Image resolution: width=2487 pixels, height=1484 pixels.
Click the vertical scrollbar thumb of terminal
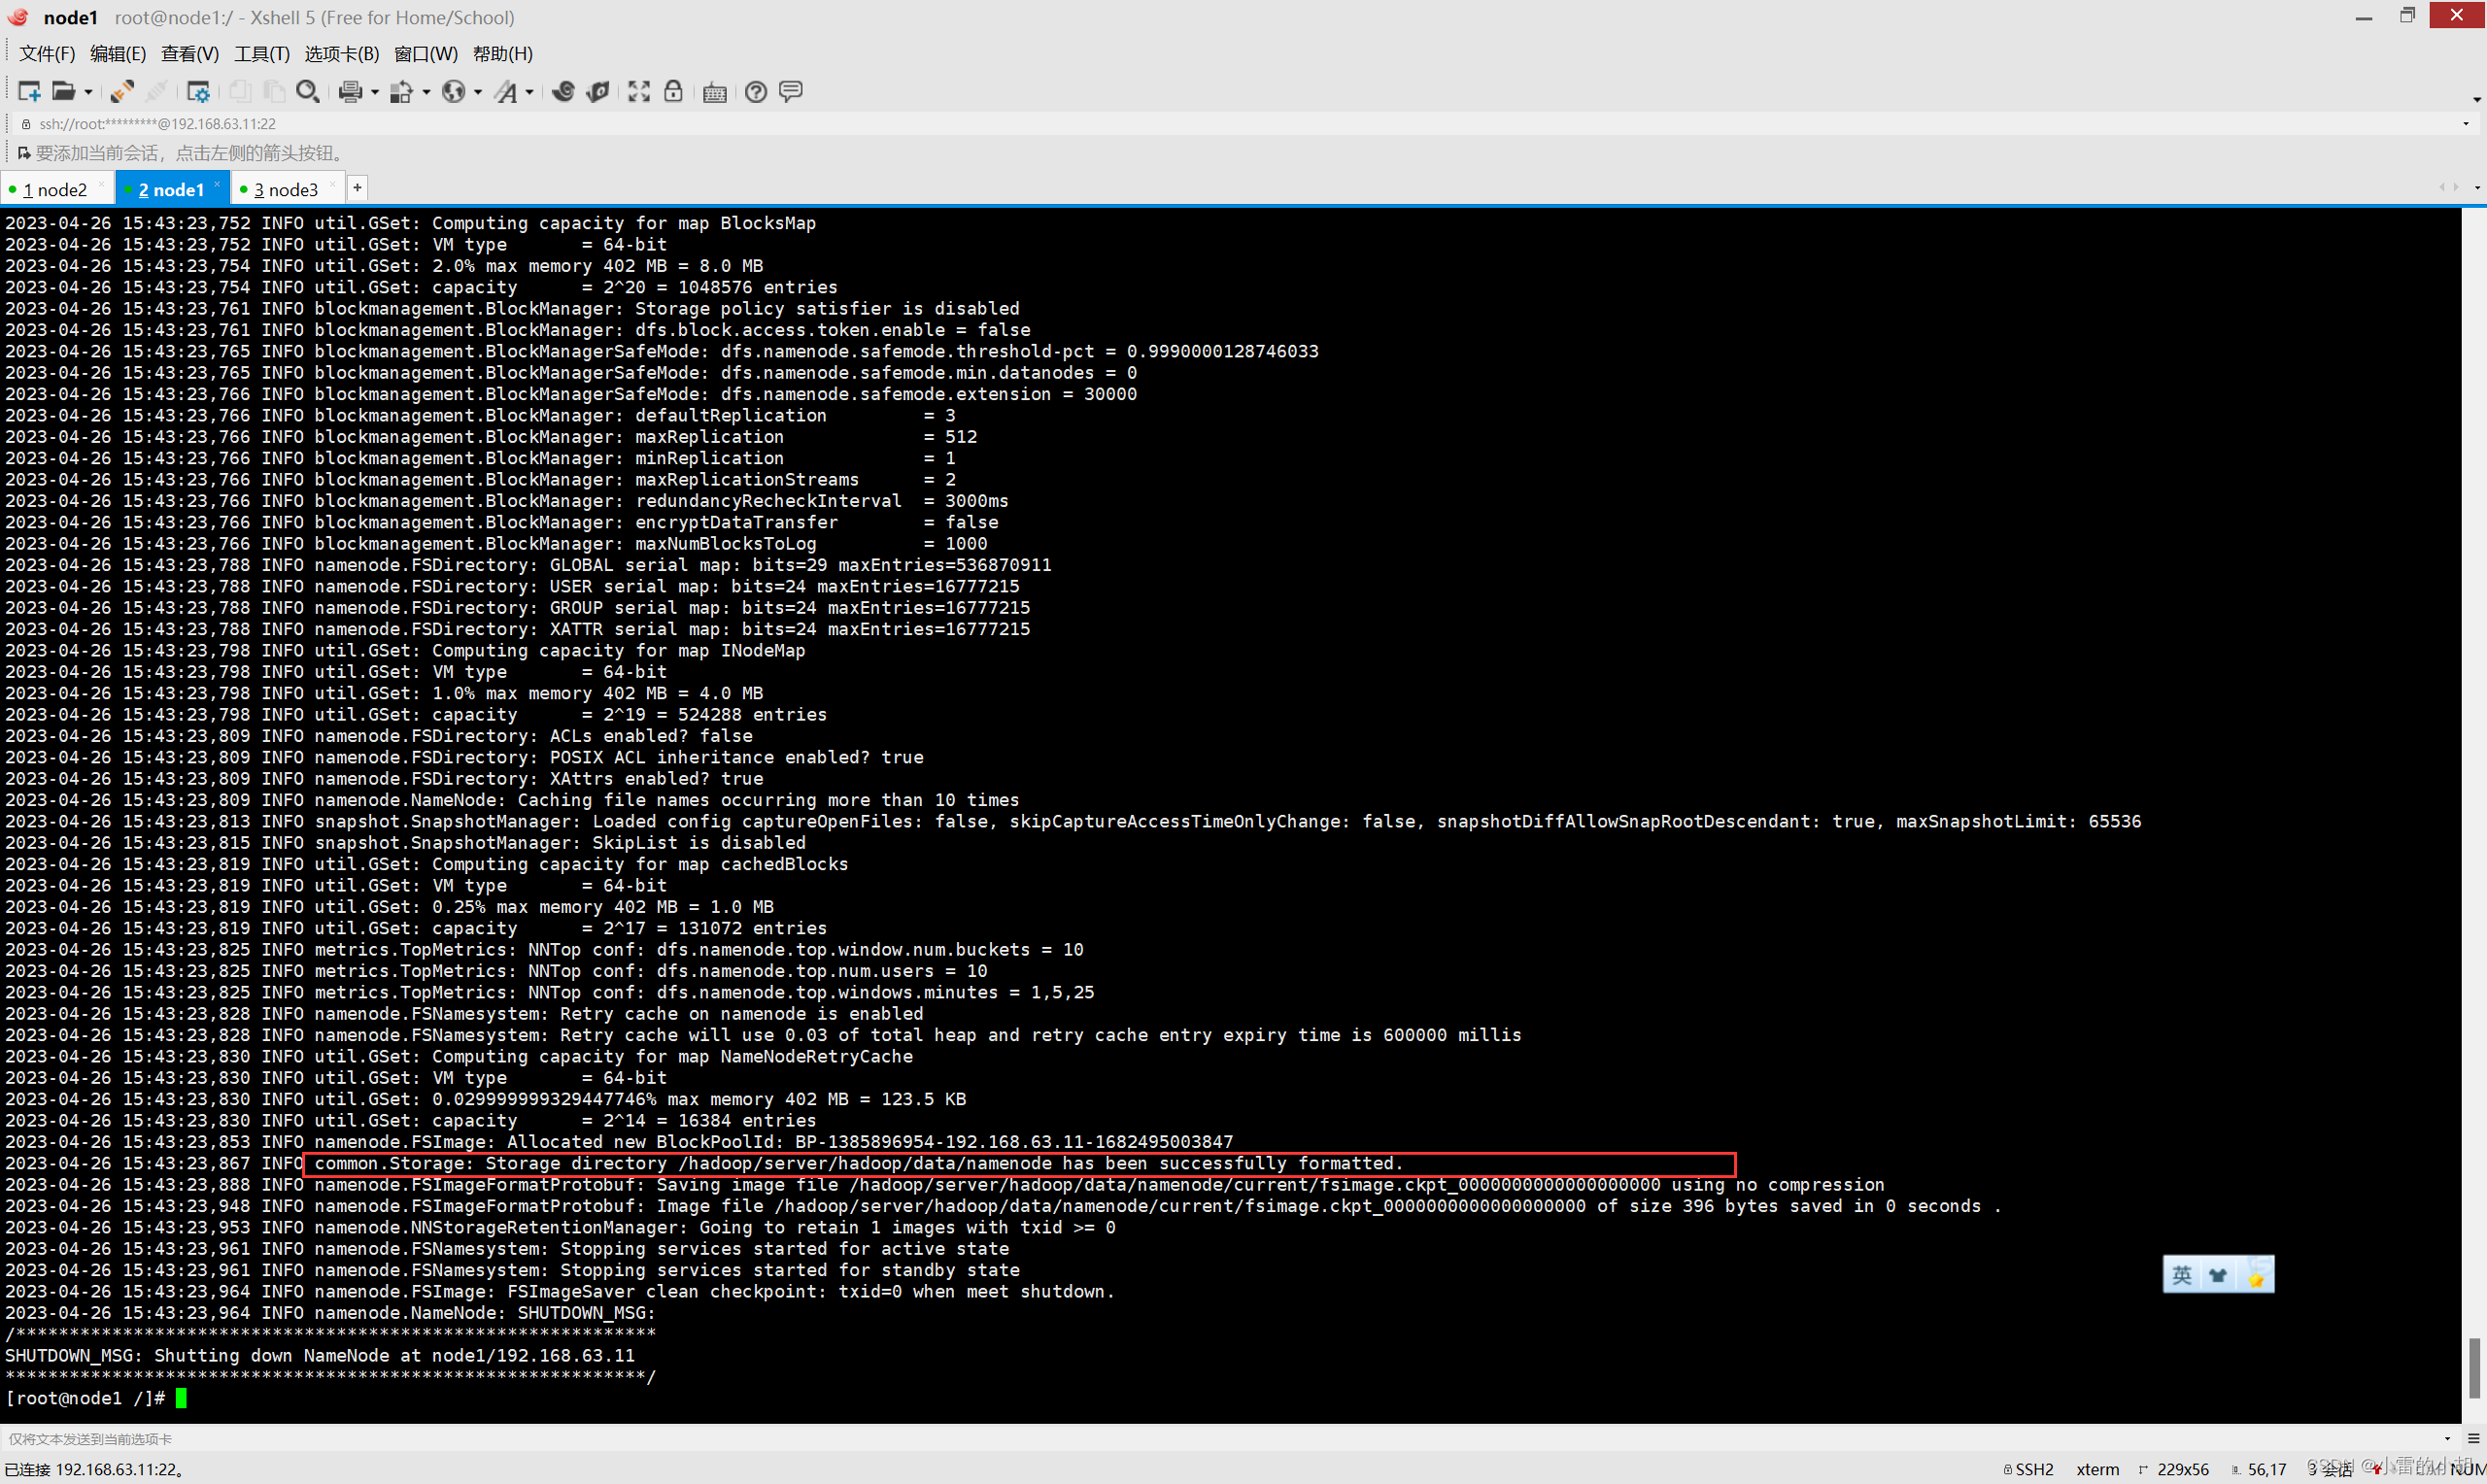[2474, 1369]
